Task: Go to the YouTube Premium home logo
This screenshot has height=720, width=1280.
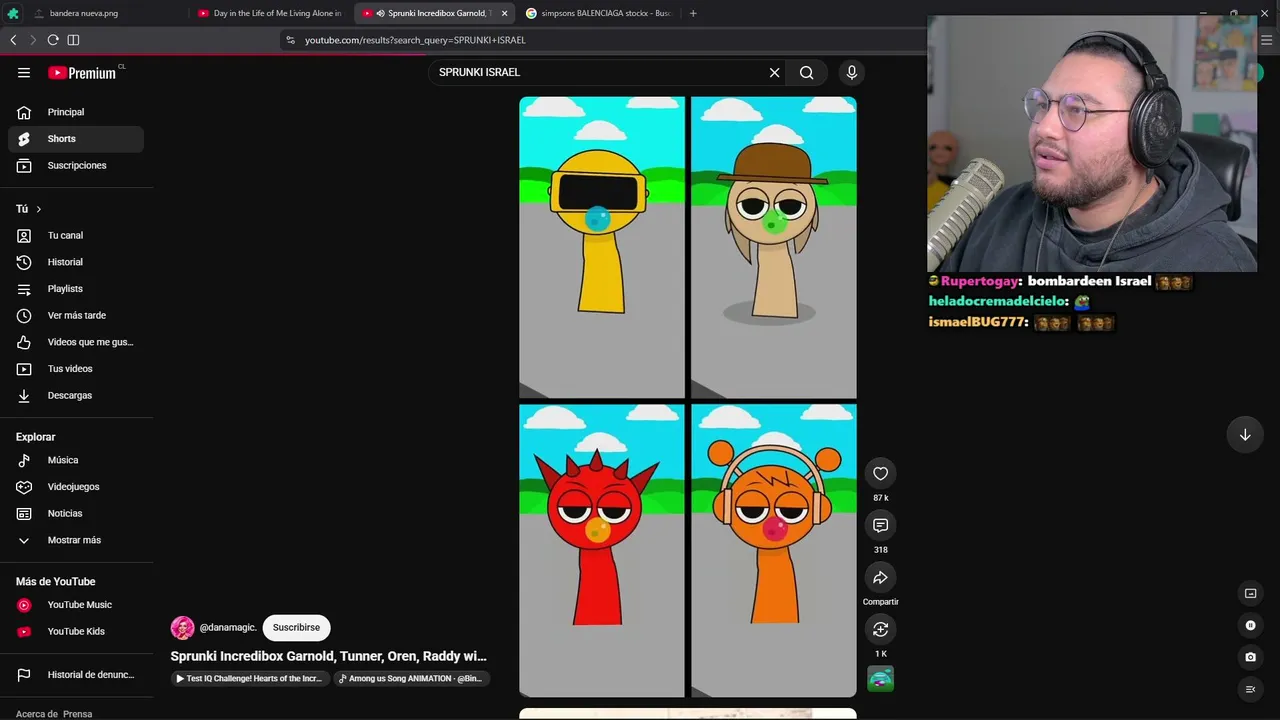Action: pos(82,72)
